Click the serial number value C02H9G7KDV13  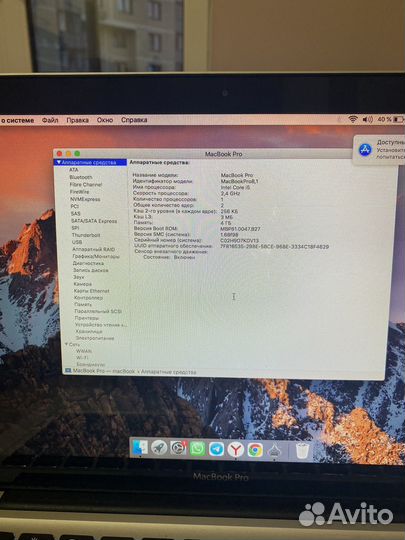pyautogui.click(x=239, y=240)
